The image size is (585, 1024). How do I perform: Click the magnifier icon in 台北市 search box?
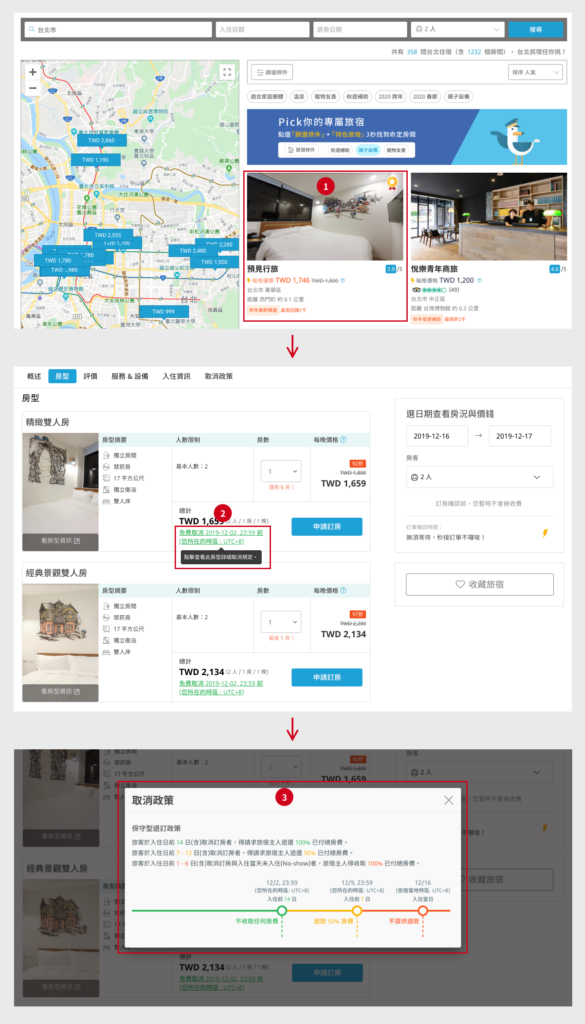point(31,30)
